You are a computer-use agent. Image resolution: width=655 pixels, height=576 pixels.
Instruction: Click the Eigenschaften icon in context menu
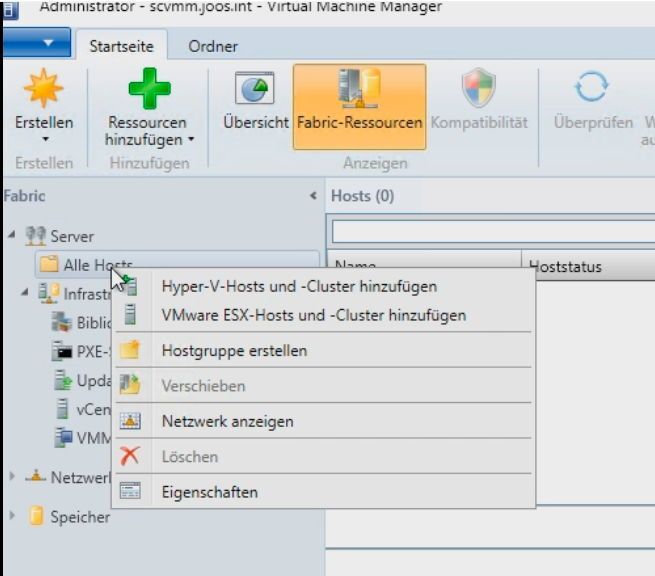(130, 491)
